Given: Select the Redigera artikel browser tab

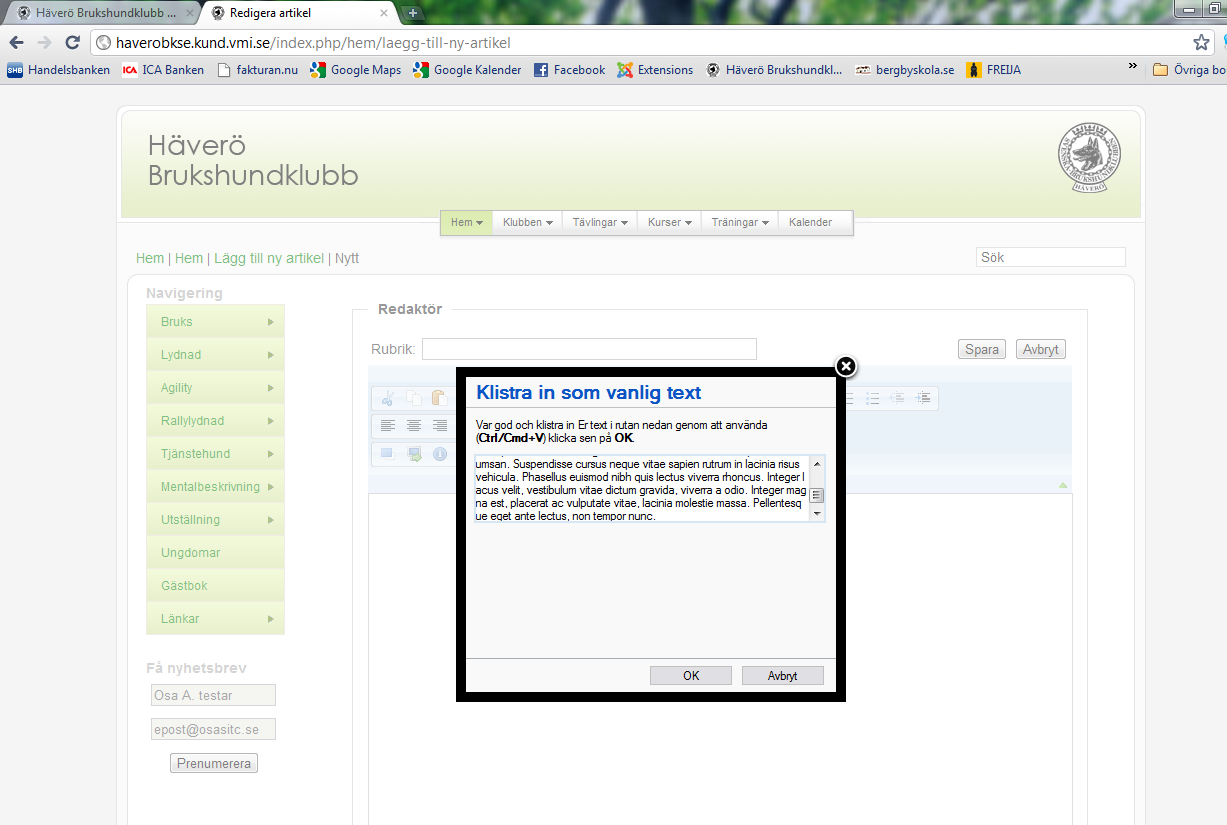Looking at the screenshot, I should (x=300, y=13).
